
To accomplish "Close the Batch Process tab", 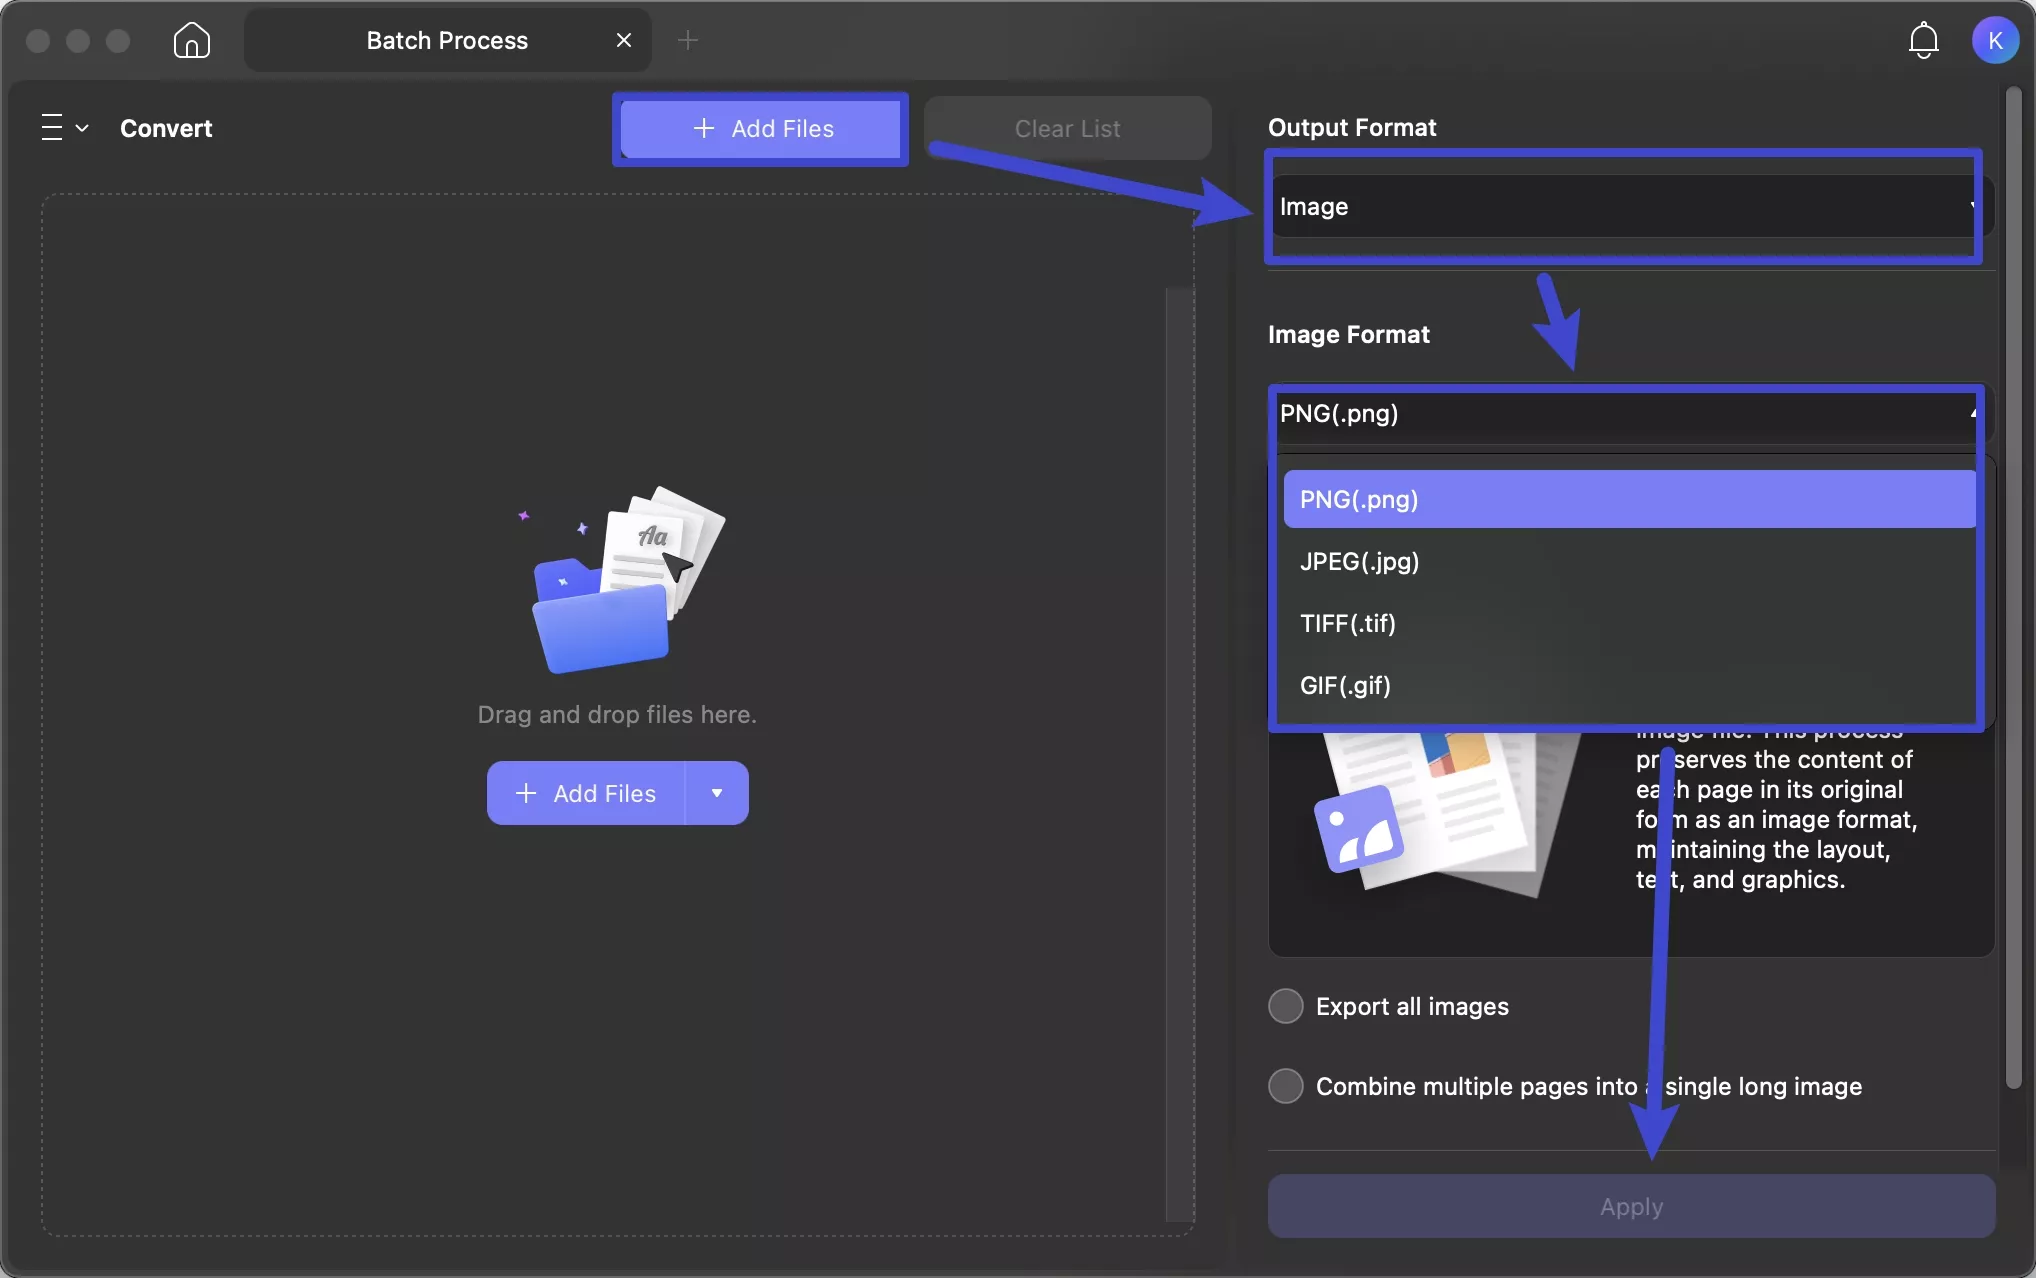I will tap(624, 39).
